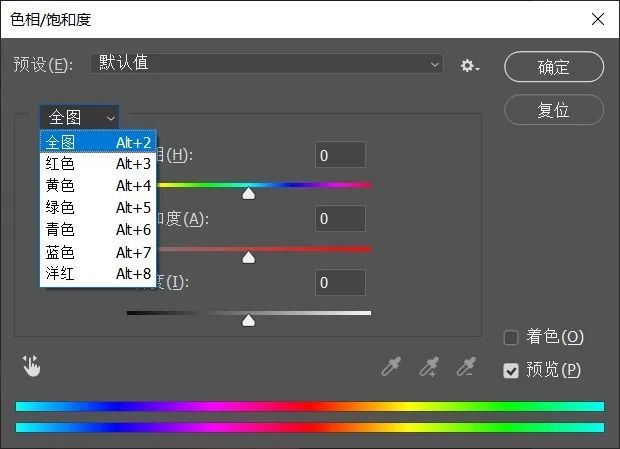Select the eyedropper tool
Viewport: 620px width, 449px height.
(x=391, y=367)
